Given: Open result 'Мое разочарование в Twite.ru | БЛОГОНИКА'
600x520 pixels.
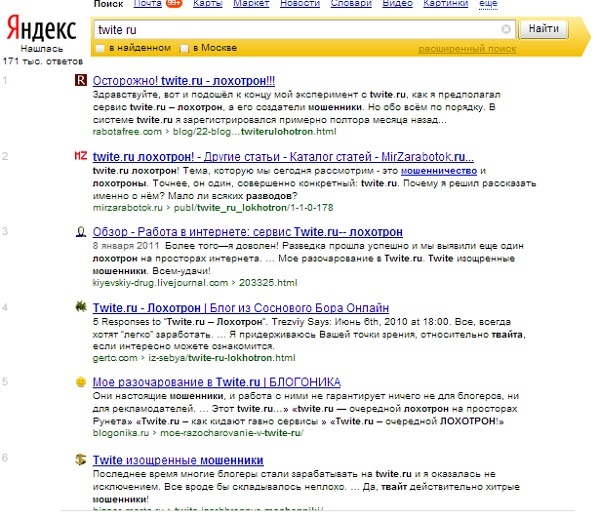Looking at the screenshot, I should (x=217, y=382).
